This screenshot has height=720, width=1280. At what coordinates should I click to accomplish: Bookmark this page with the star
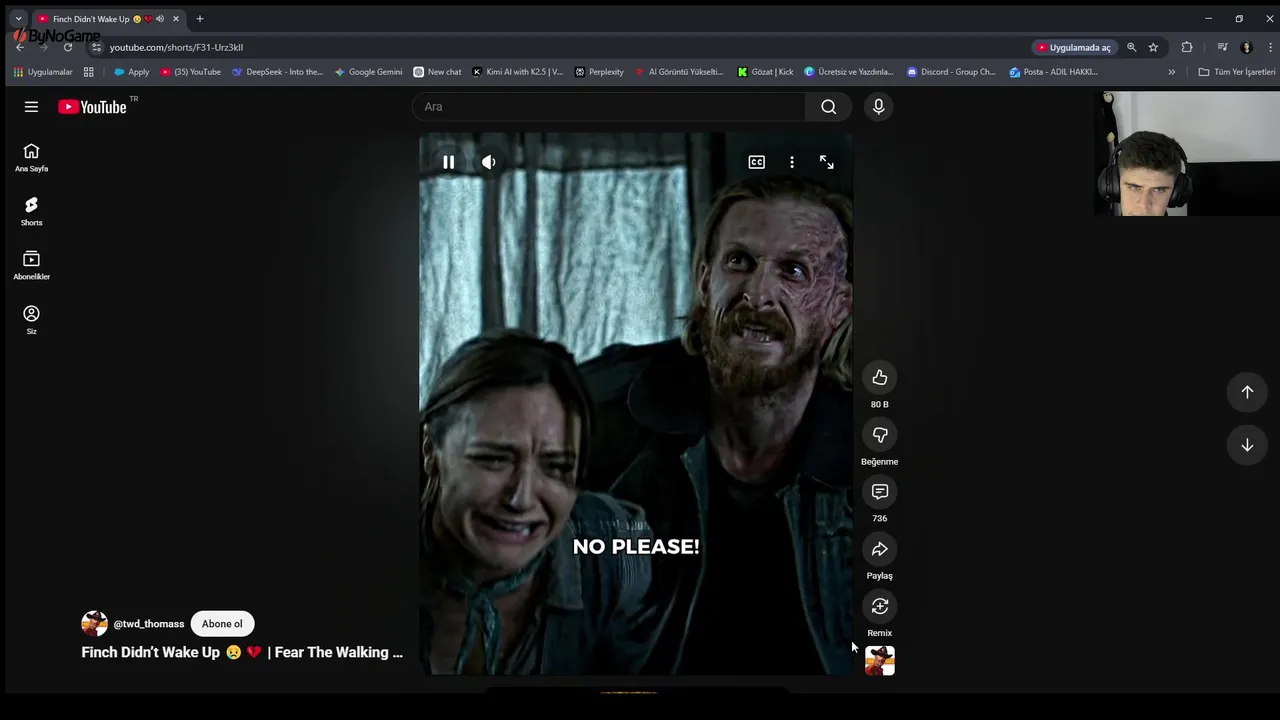[x=1153, y=47]
